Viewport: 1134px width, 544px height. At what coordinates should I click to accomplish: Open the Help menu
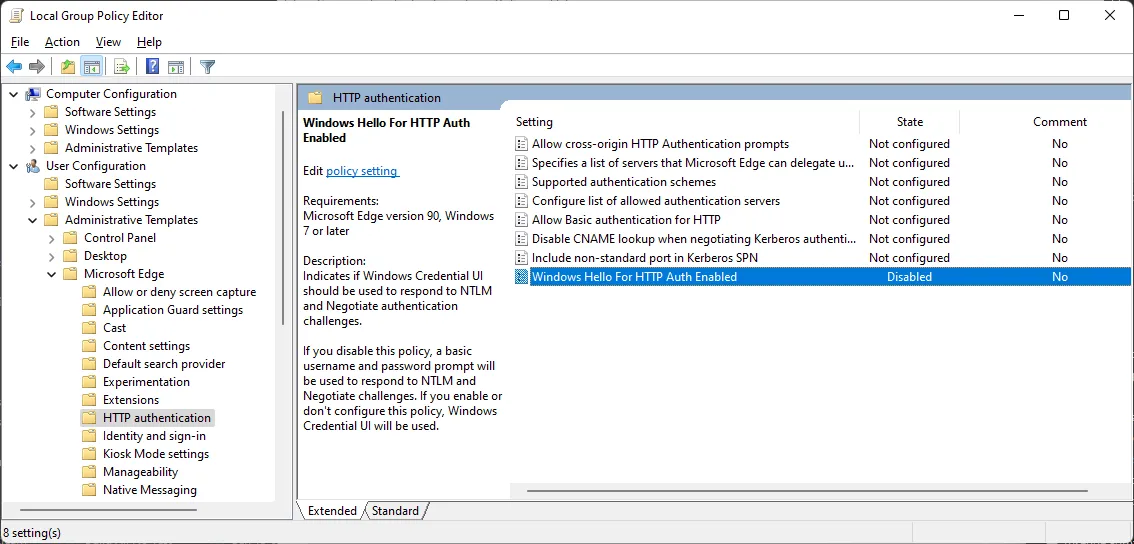[149, 42]
